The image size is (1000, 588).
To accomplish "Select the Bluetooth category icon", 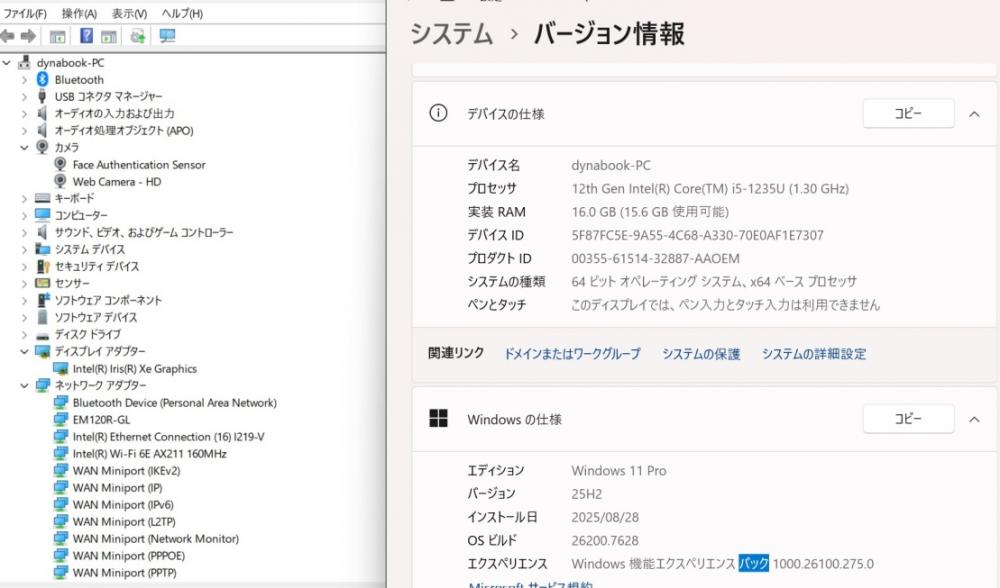I will 42,79.
